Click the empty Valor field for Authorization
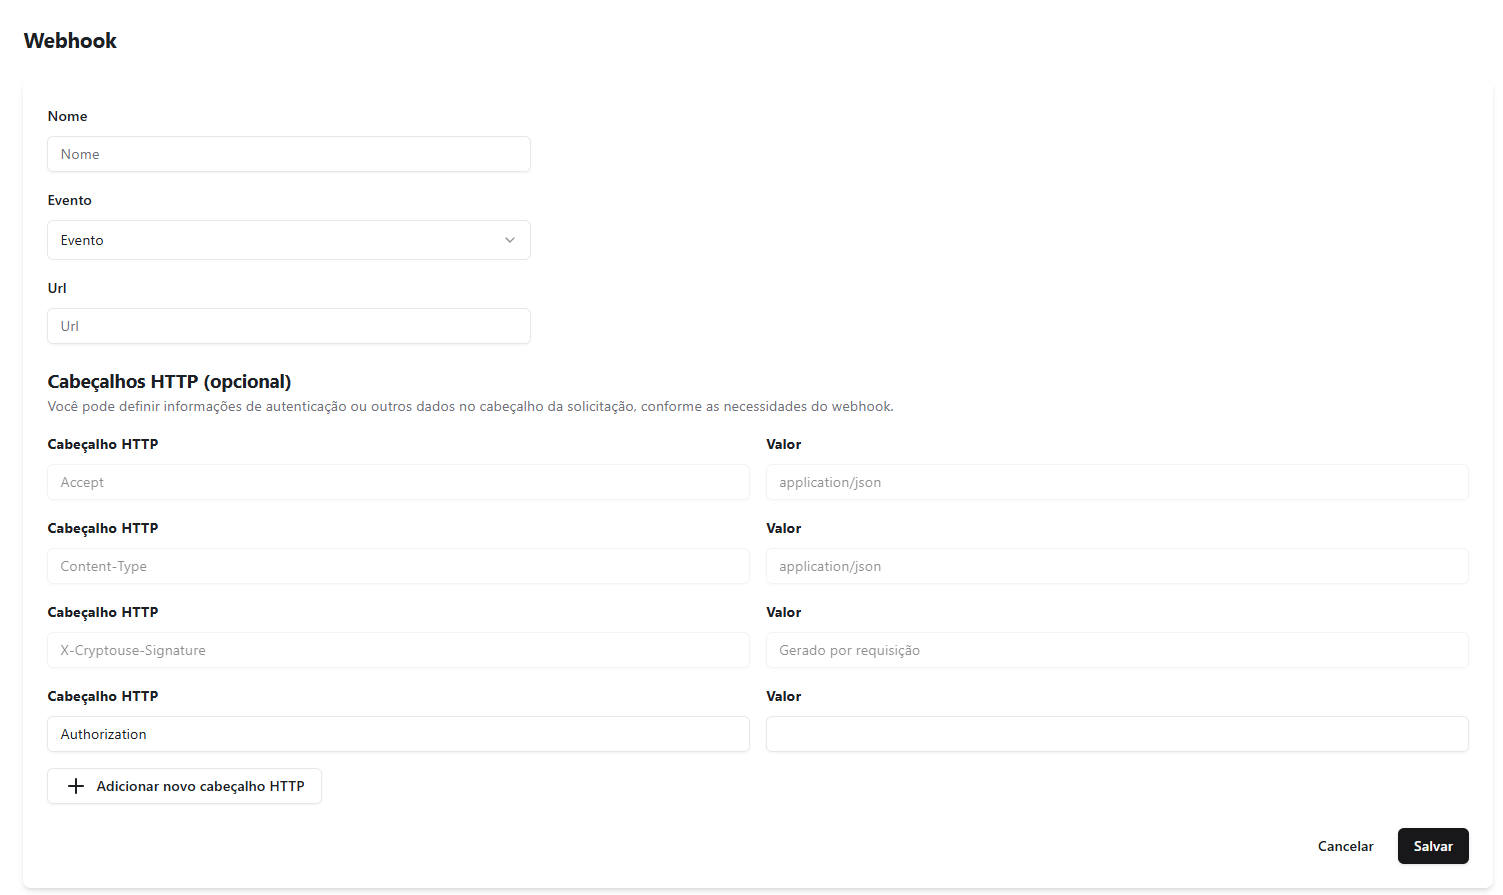The height and width of the screenshot is (895, 1503). [x=1117, y=734]
